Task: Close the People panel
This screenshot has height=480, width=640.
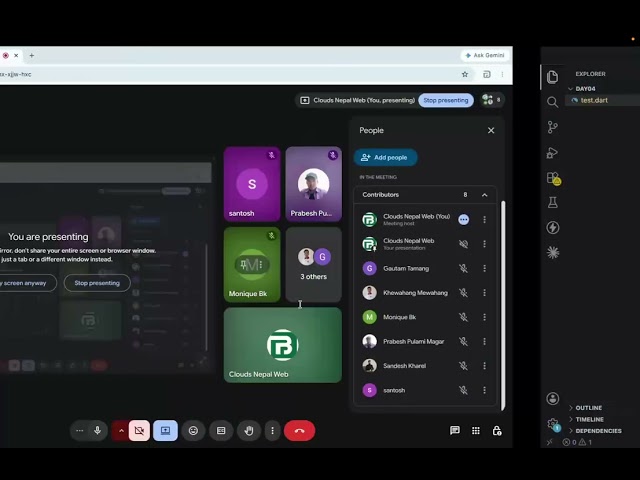Action: pos(491,130)
